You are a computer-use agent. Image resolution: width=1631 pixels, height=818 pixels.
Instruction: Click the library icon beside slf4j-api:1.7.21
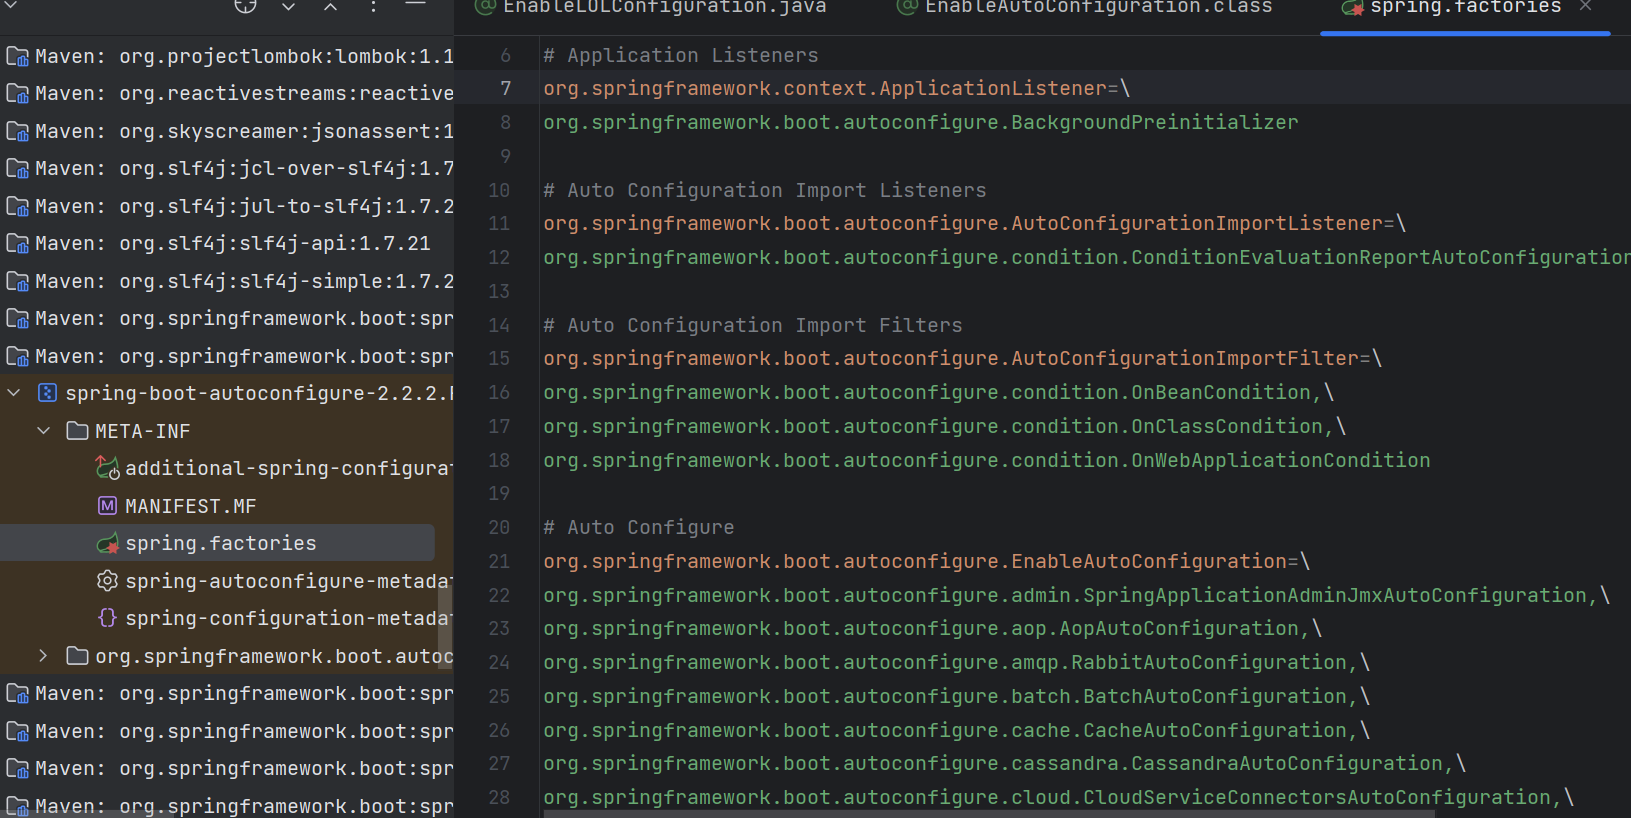[17, 244]
